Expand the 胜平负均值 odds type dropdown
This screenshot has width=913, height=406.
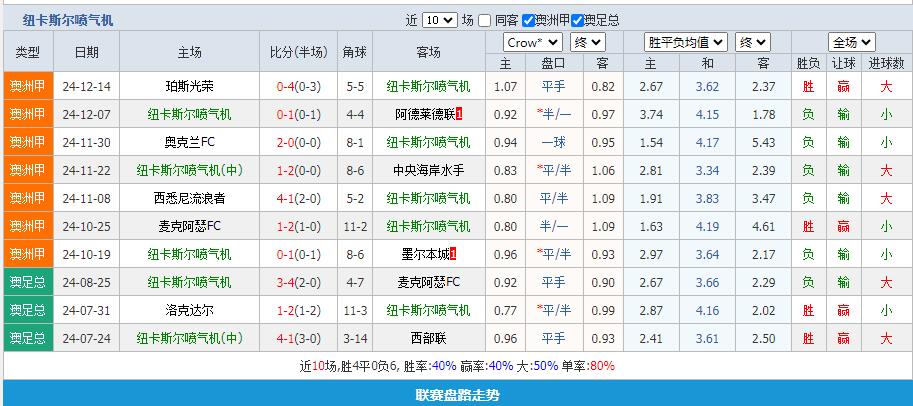pos(685,42)
